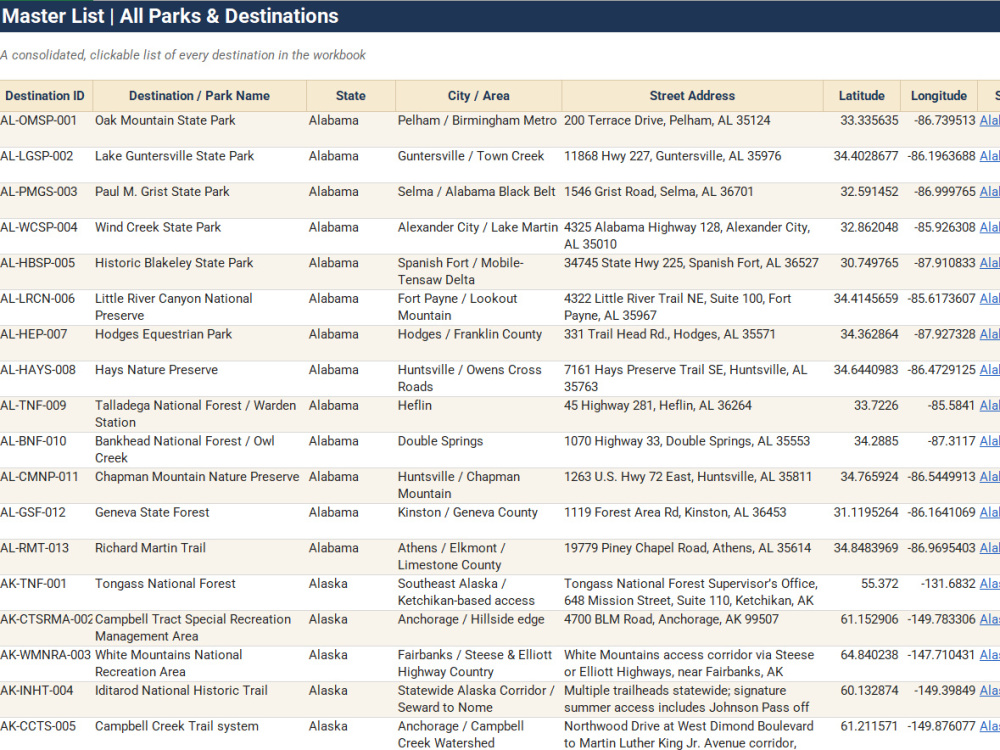Viewport: 1000px width, 750px height.
Task: Select Paul M. Grist State Park cell
Action: point(200,201)
